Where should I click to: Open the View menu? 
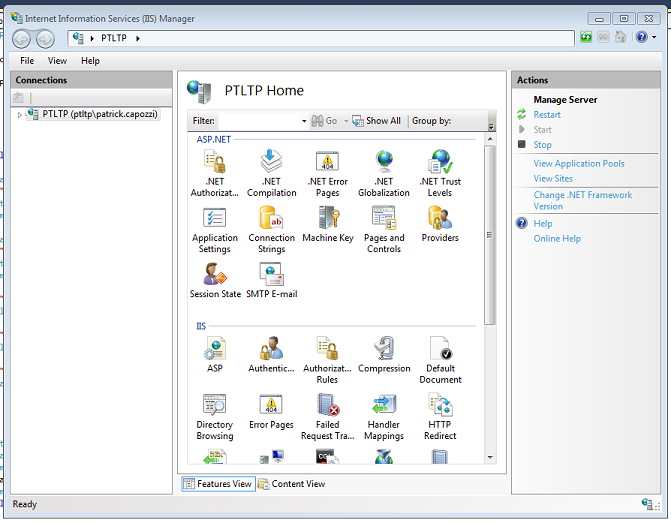pyautogui.click(x=57, y=61)
